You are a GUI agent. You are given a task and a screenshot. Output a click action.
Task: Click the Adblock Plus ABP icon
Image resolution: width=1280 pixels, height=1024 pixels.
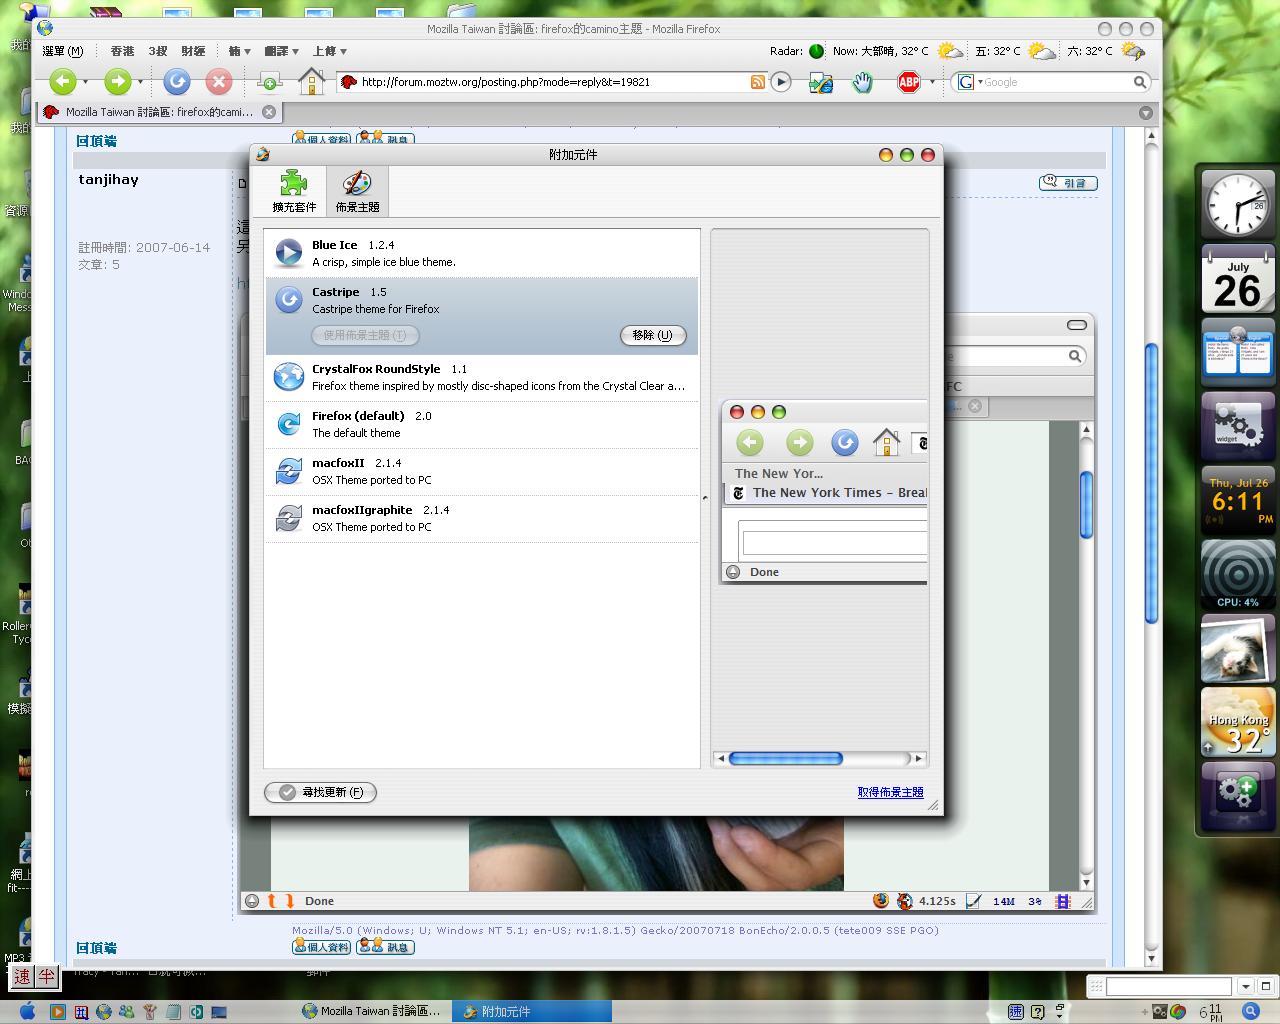[x=908, y=82]
